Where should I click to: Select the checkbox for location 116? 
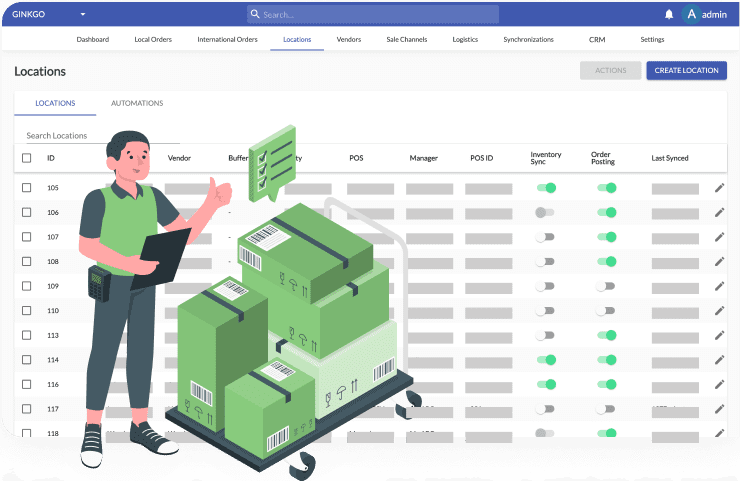26,384
